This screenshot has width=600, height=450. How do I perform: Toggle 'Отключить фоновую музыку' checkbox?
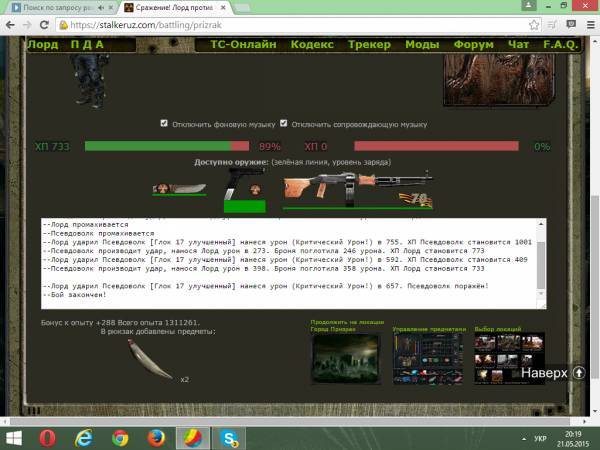165,124
